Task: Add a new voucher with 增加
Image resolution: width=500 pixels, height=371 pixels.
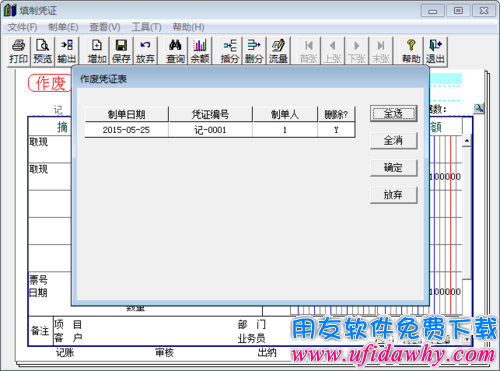Action: tap(97, 51)
